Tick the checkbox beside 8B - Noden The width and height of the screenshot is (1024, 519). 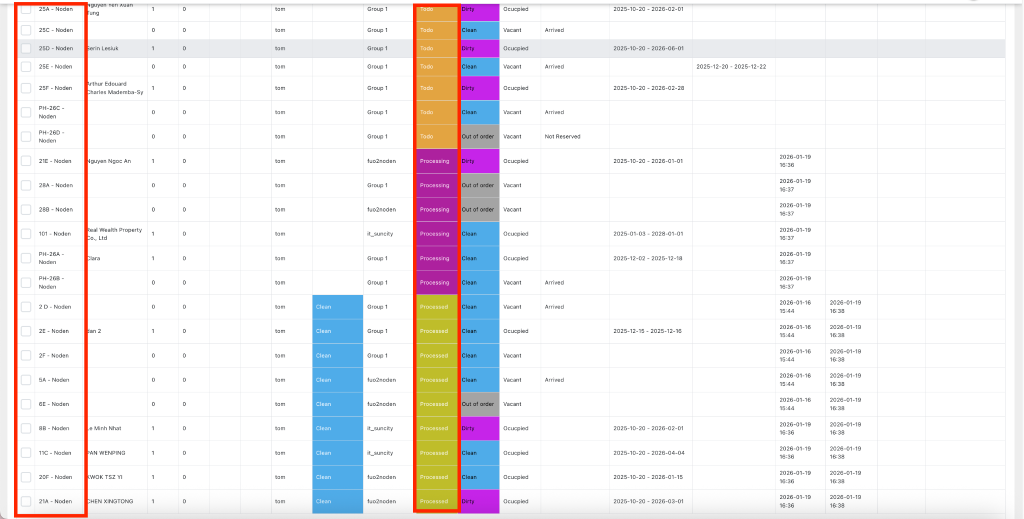click(26, 428)
